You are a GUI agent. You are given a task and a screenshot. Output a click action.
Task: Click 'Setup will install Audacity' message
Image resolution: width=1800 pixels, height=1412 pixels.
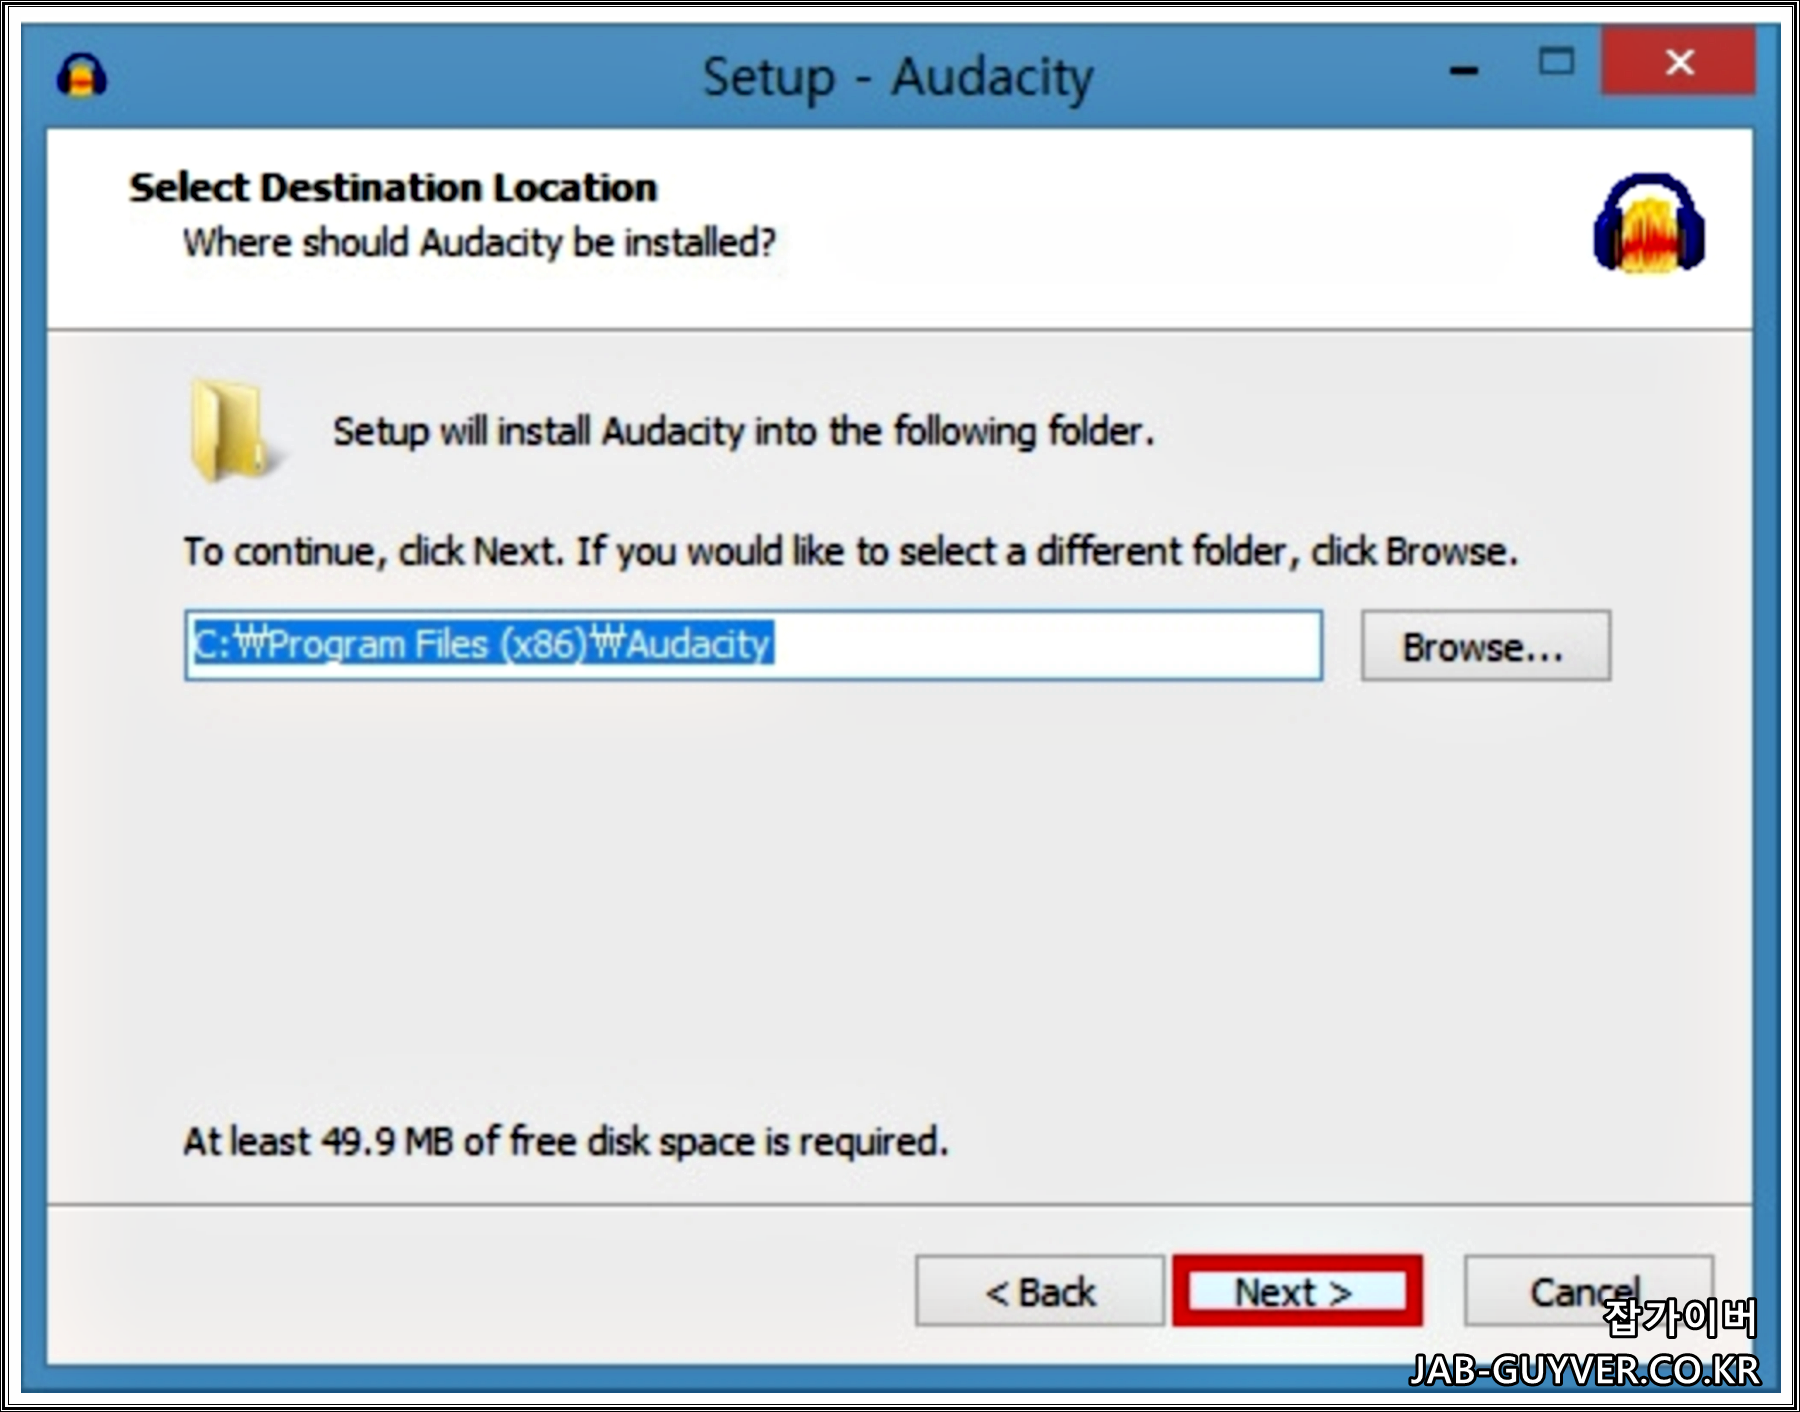pos(743,432)
